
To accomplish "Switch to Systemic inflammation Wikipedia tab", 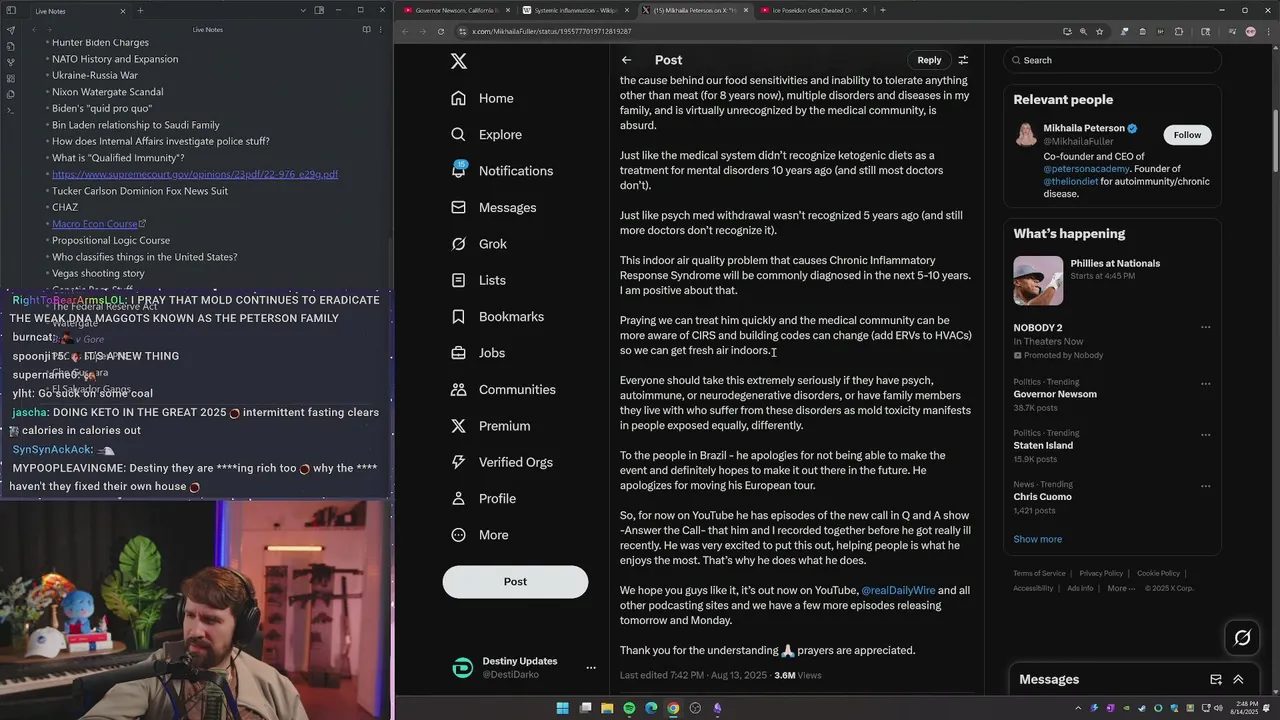I will [x=574, y=10].
